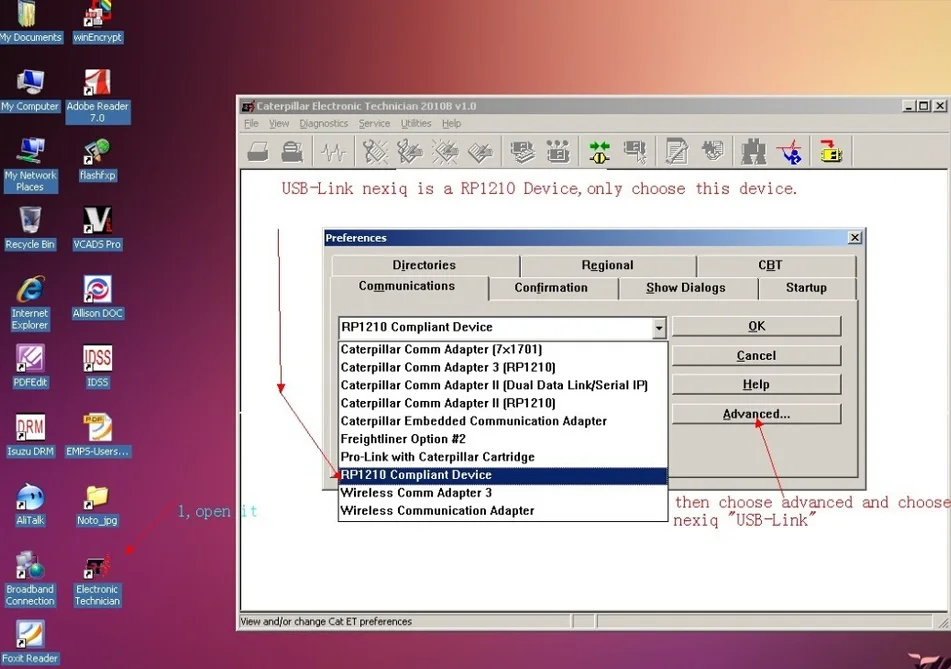Open My Documents desktop icon
Screen dimensions: 951x669
(x=30, y=22)
